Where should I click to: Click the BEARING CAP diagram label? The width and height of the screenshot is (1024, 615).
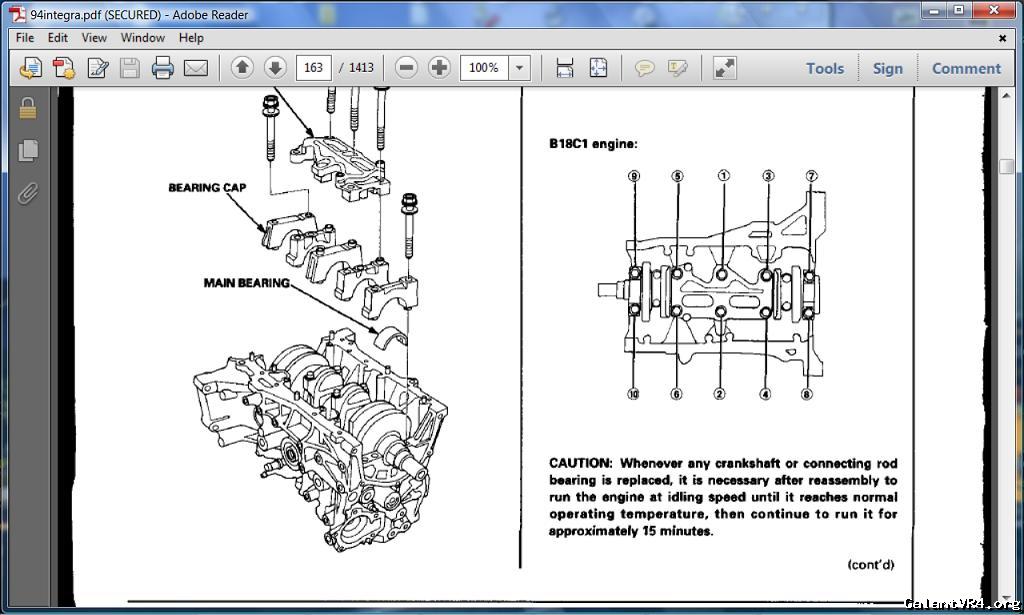(x=207, y=188)
